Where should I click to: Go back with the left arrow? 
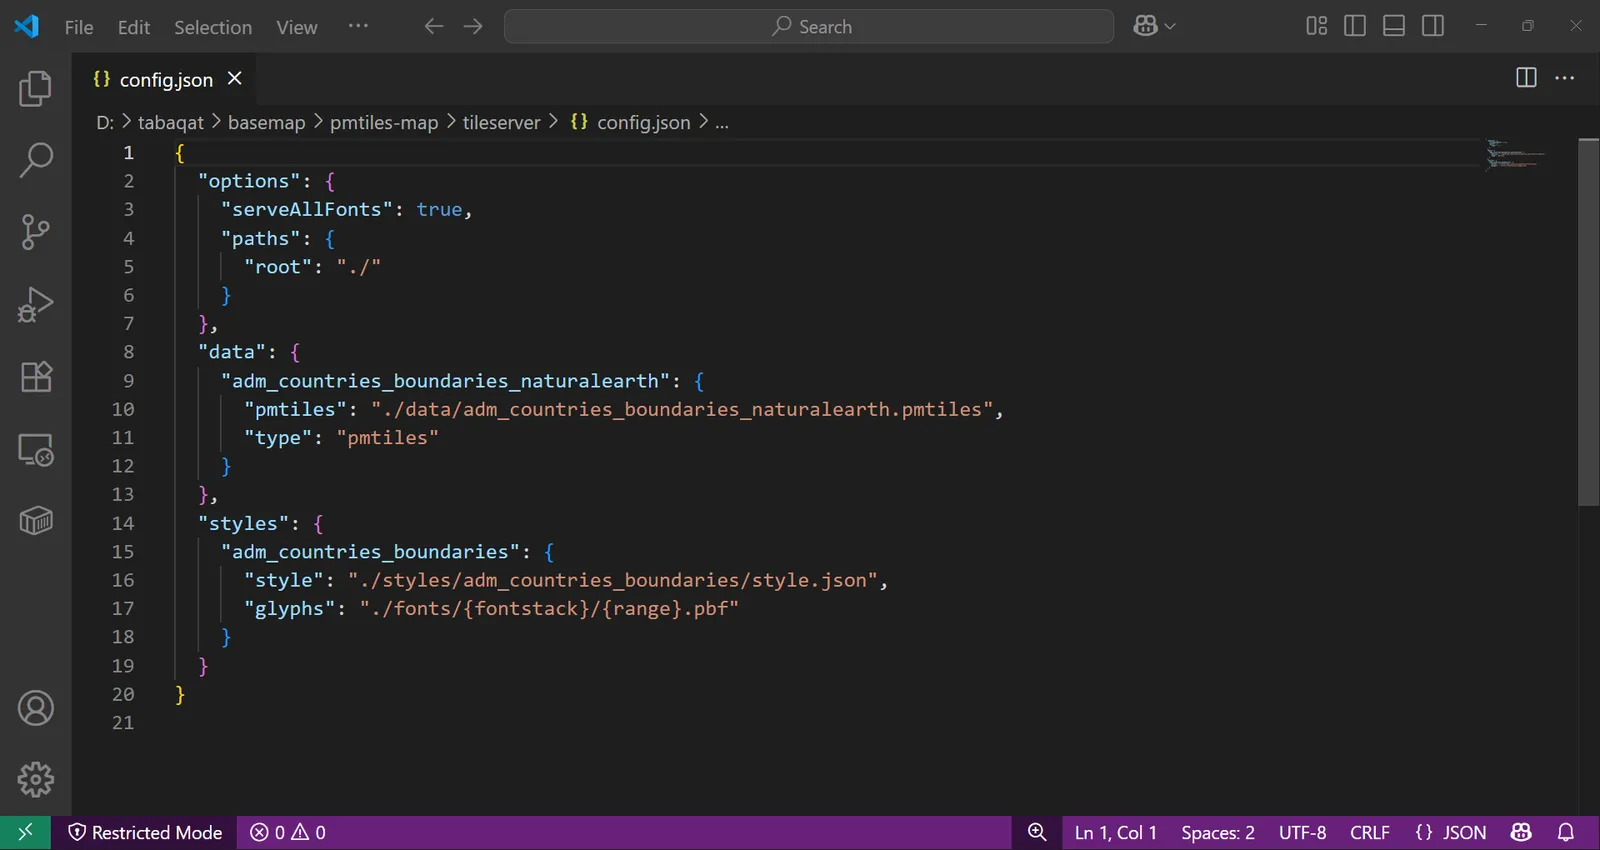pos(433,26)
